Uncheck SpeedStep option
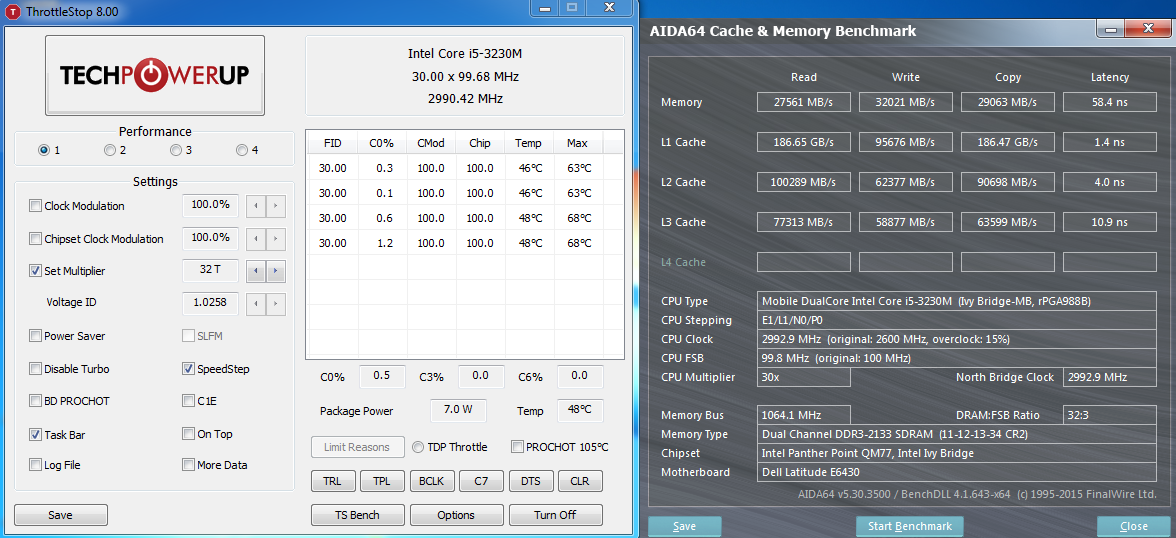 [x=188, y=368]
